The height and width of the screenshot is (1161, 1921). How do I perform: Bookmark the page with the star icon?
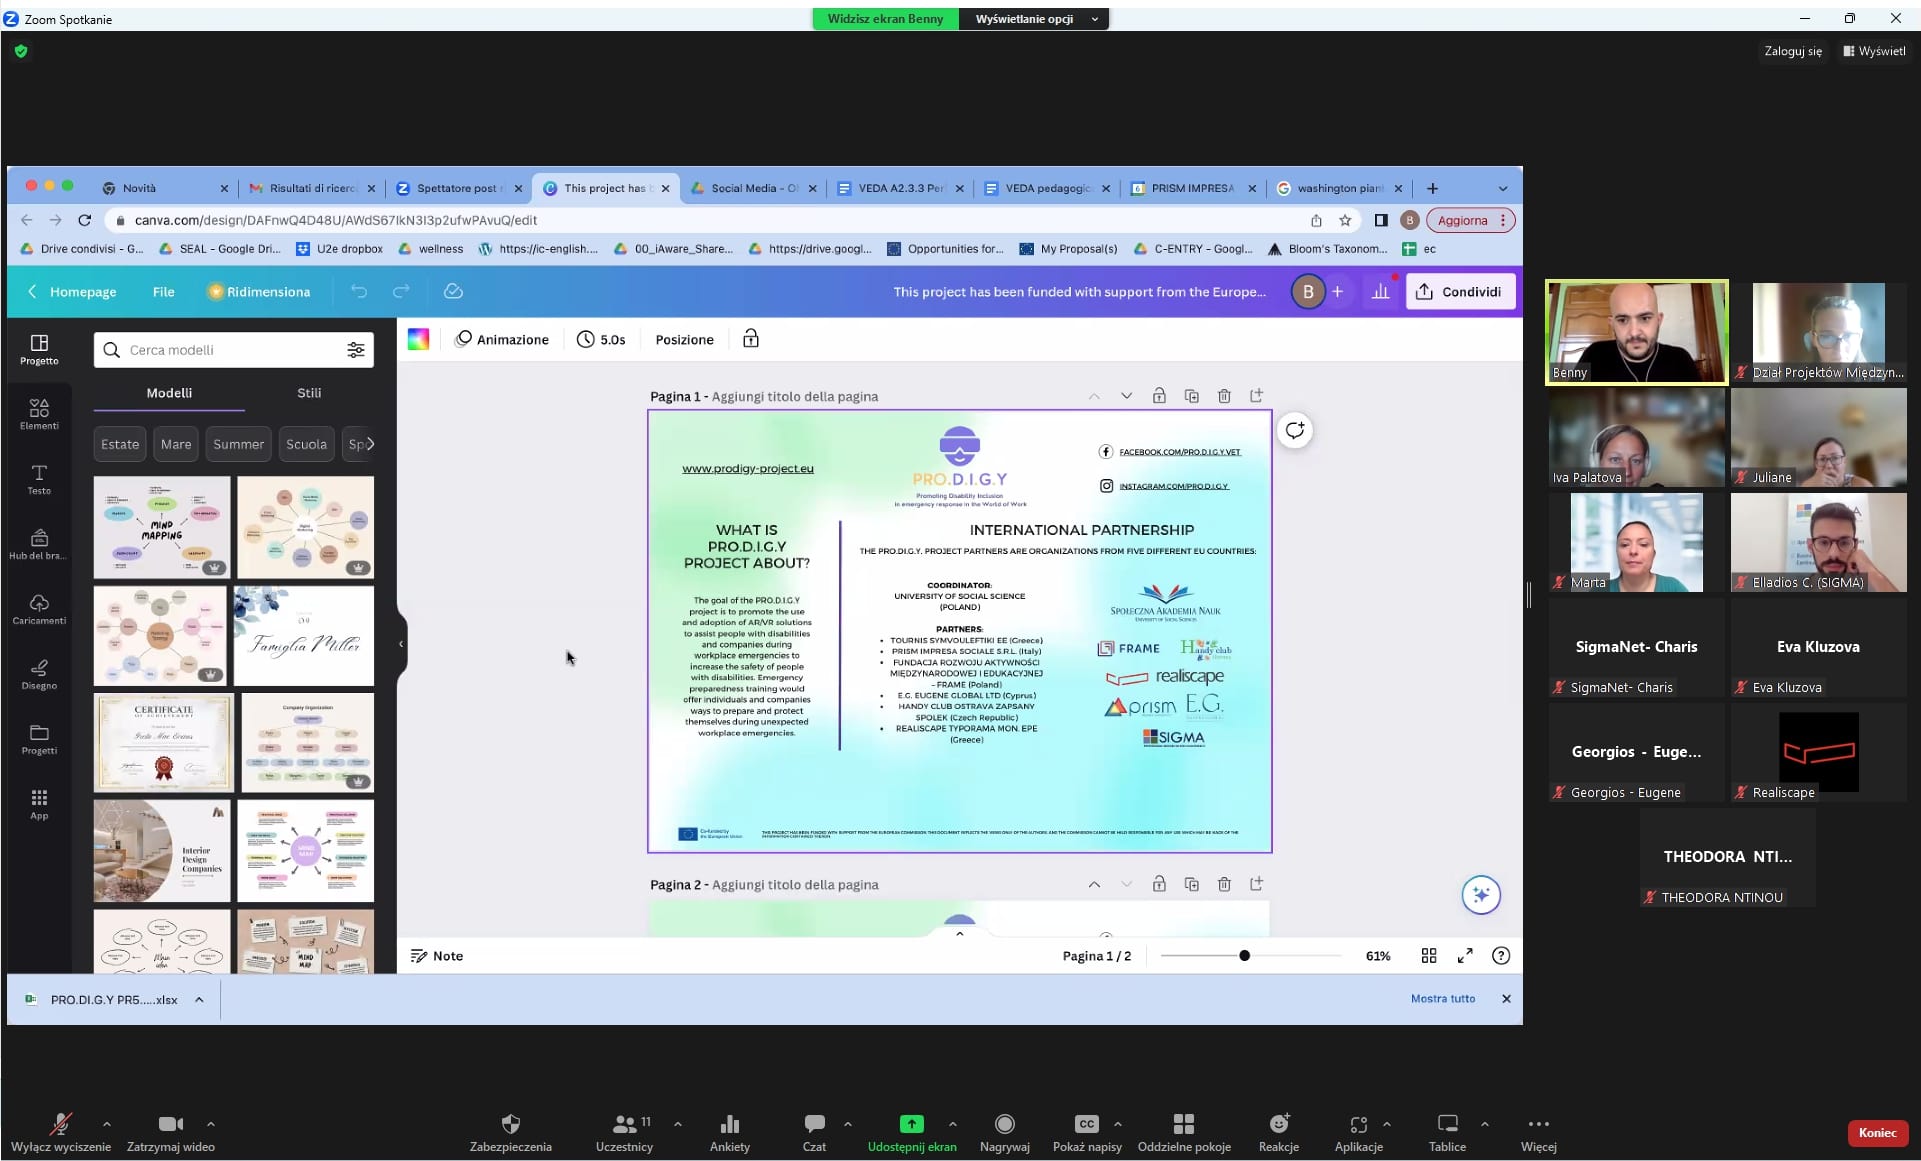tap(1345, 220)
